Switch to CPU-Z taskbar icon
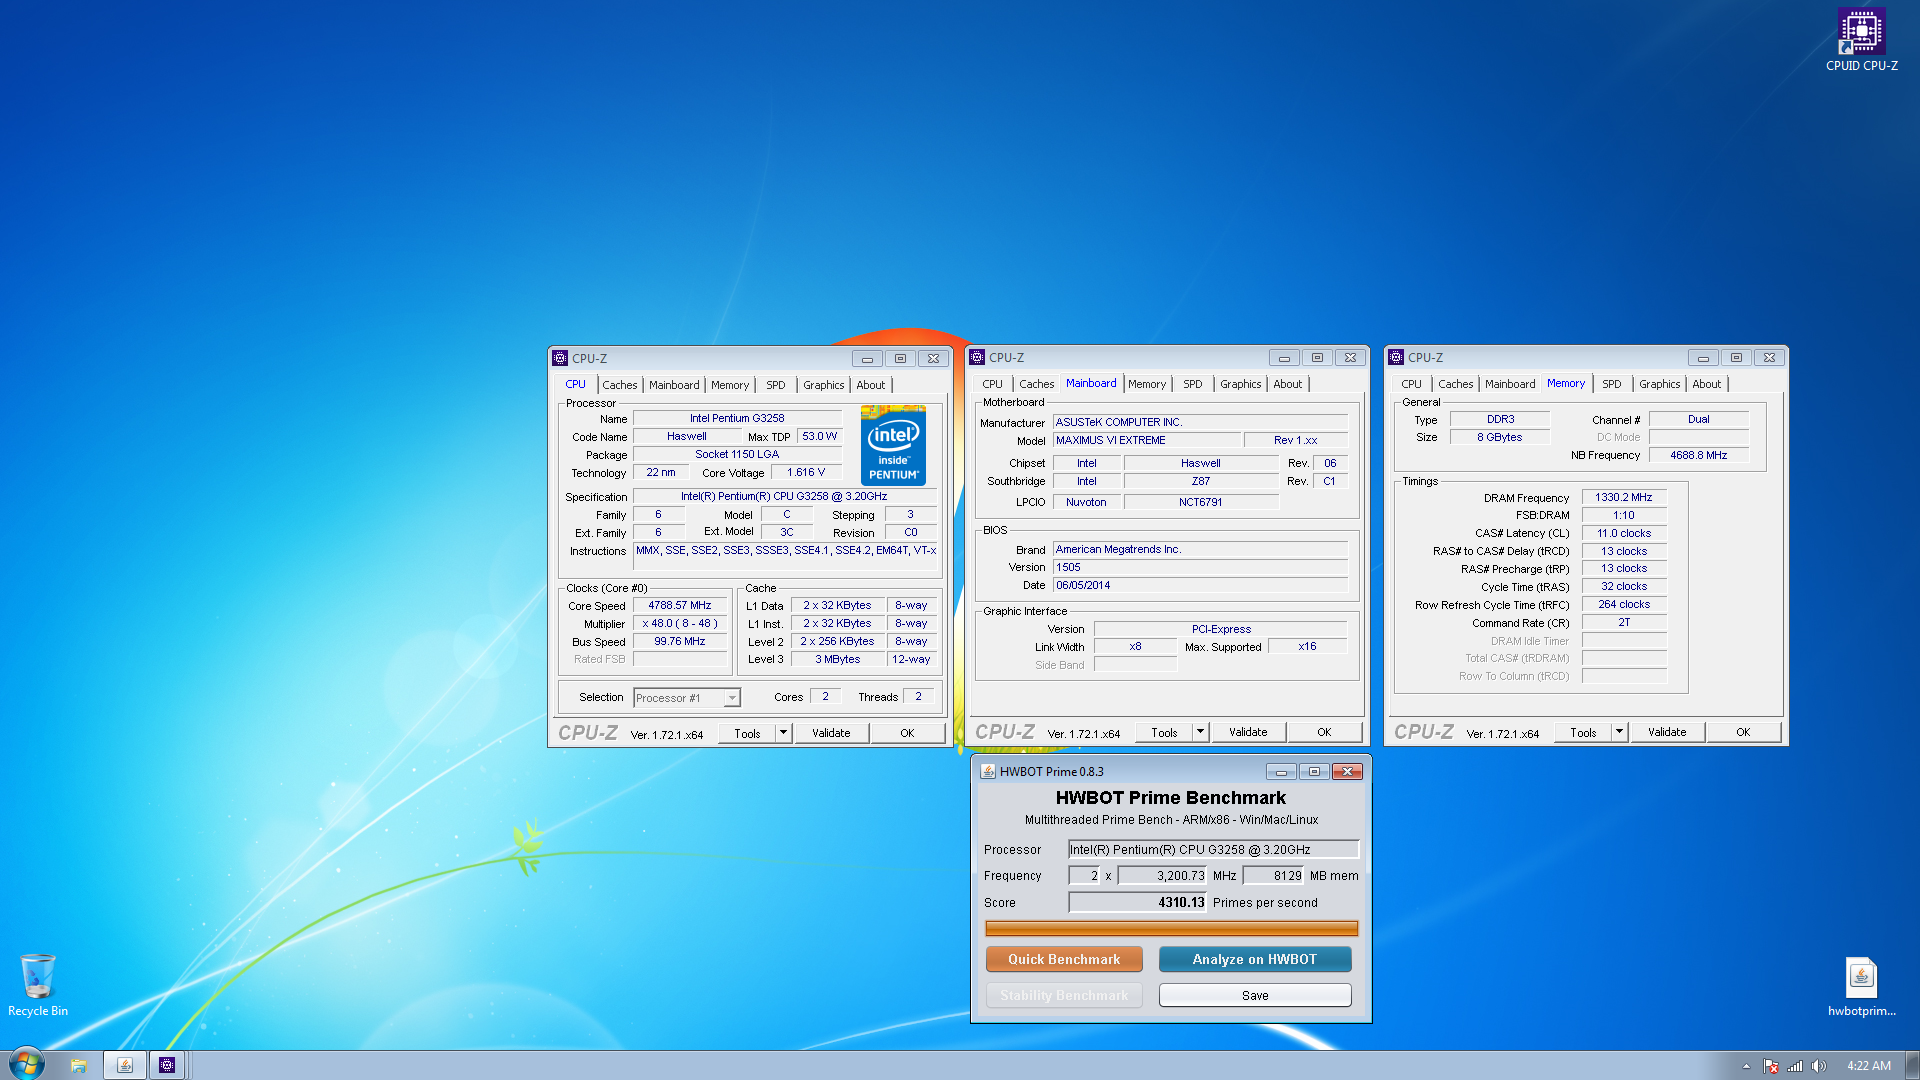Screen dimensions: 1920x1080 [167, 1065]
